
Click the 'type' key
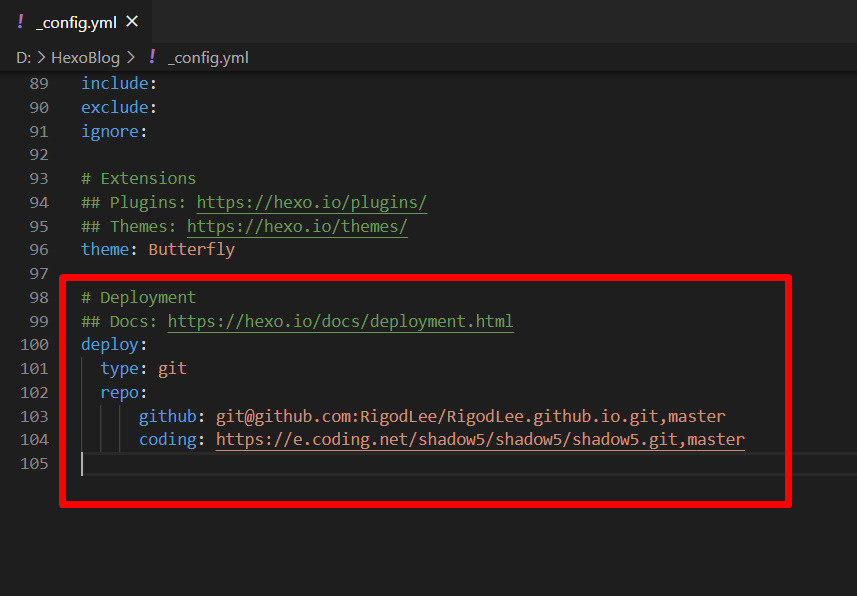[119, 369]
